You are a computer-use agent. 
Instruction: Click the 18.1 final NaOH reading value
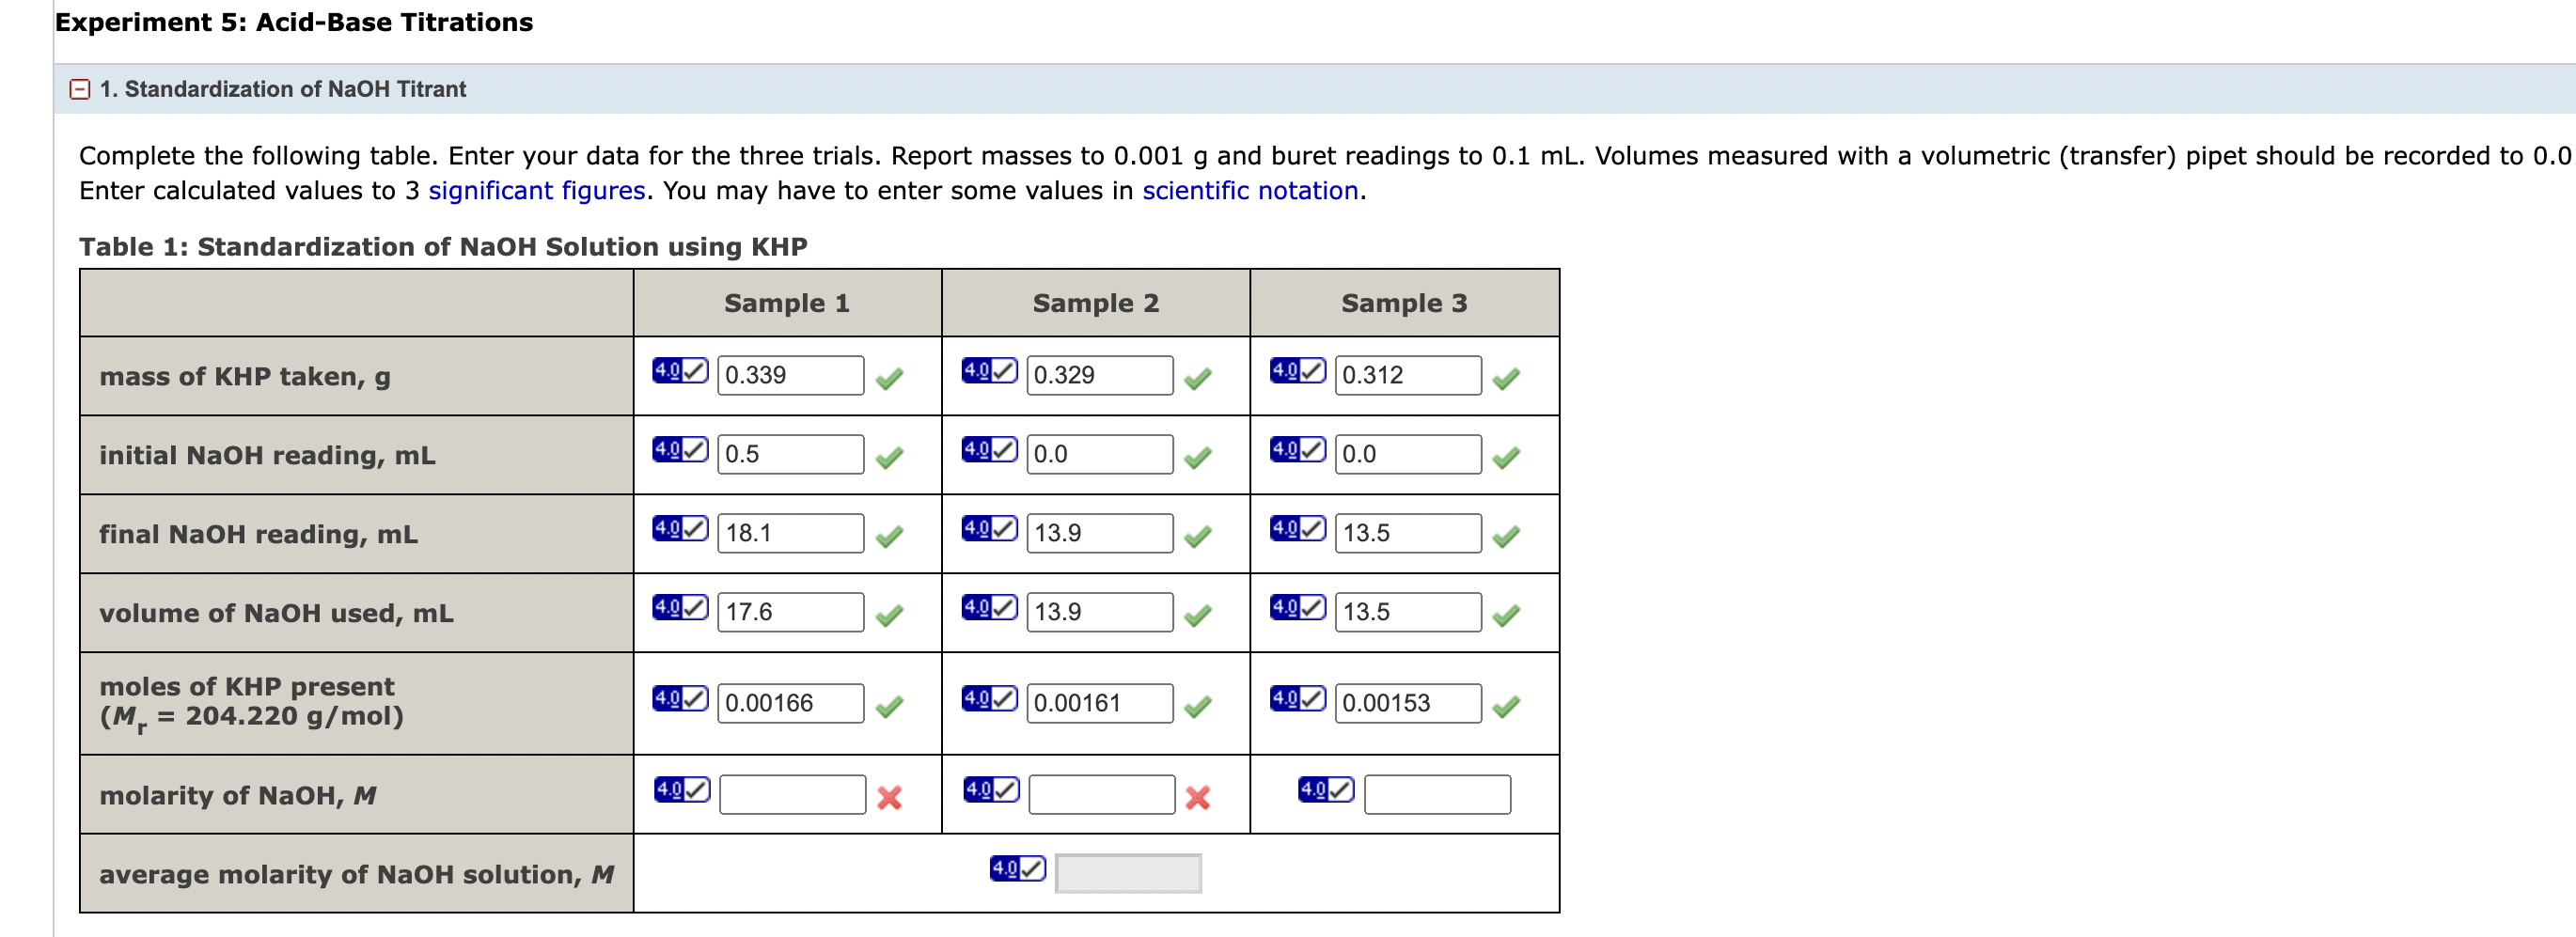(x=789, y=533)
